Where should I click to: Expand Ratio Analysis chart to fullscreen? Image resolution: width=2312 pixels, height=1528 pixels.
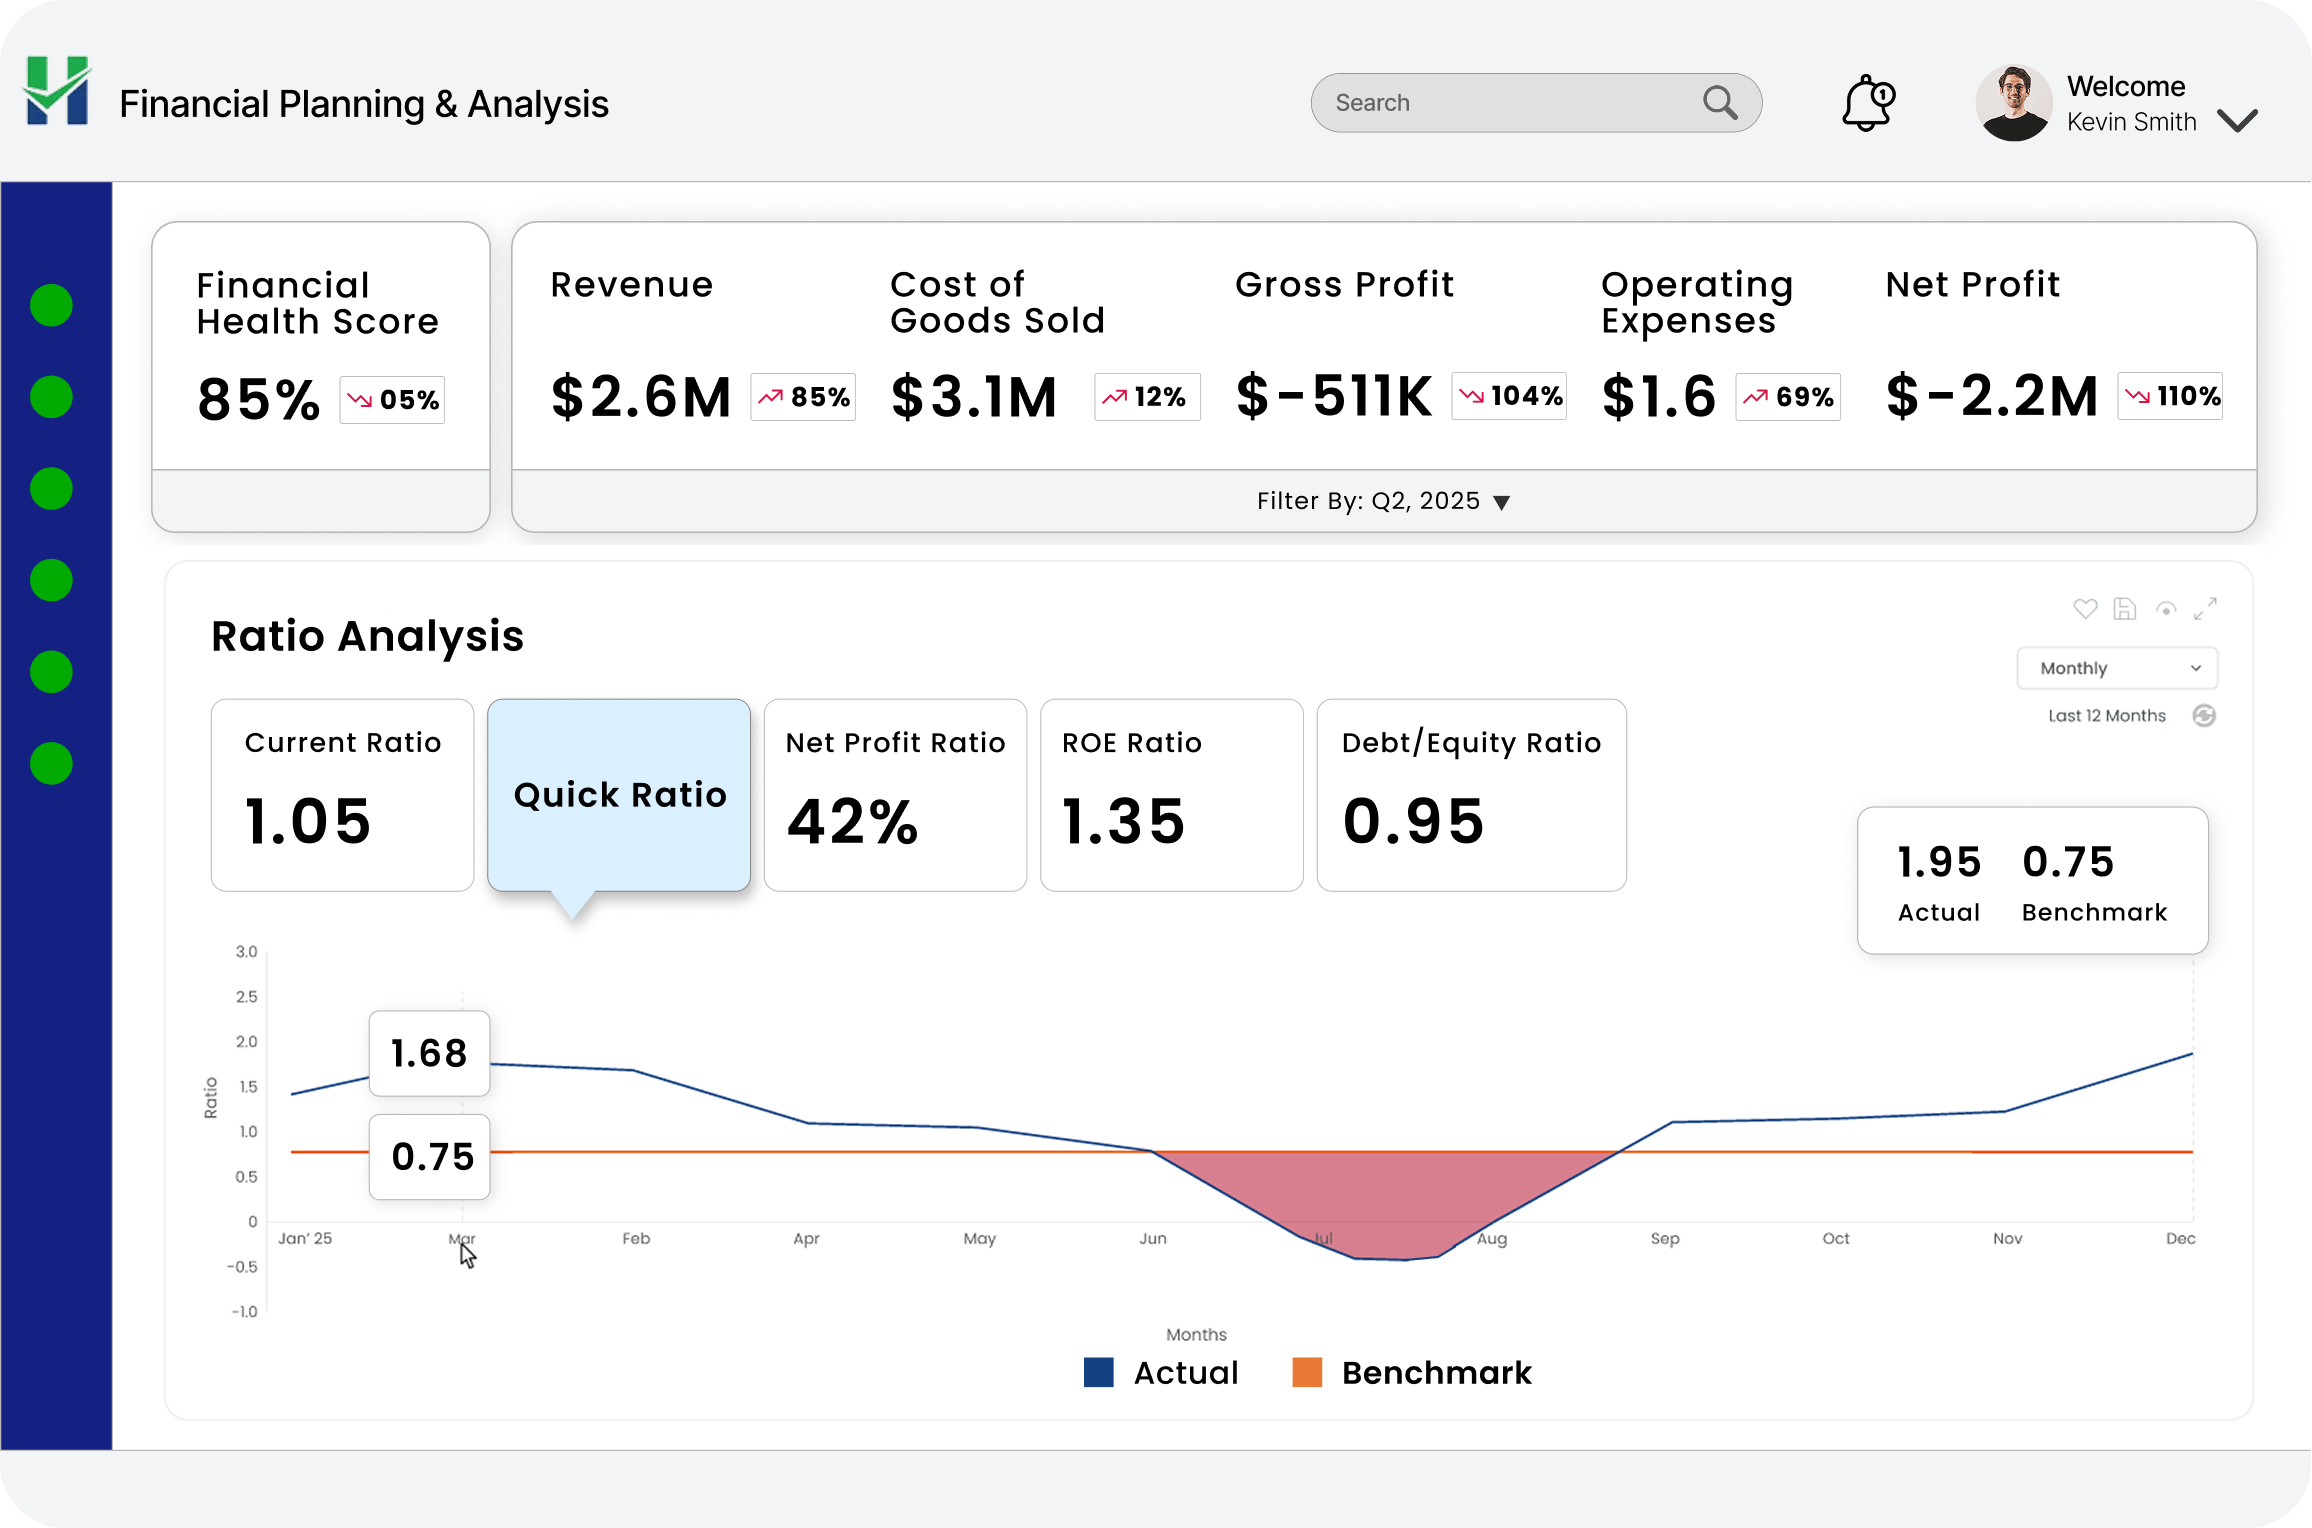point(2205,608)
